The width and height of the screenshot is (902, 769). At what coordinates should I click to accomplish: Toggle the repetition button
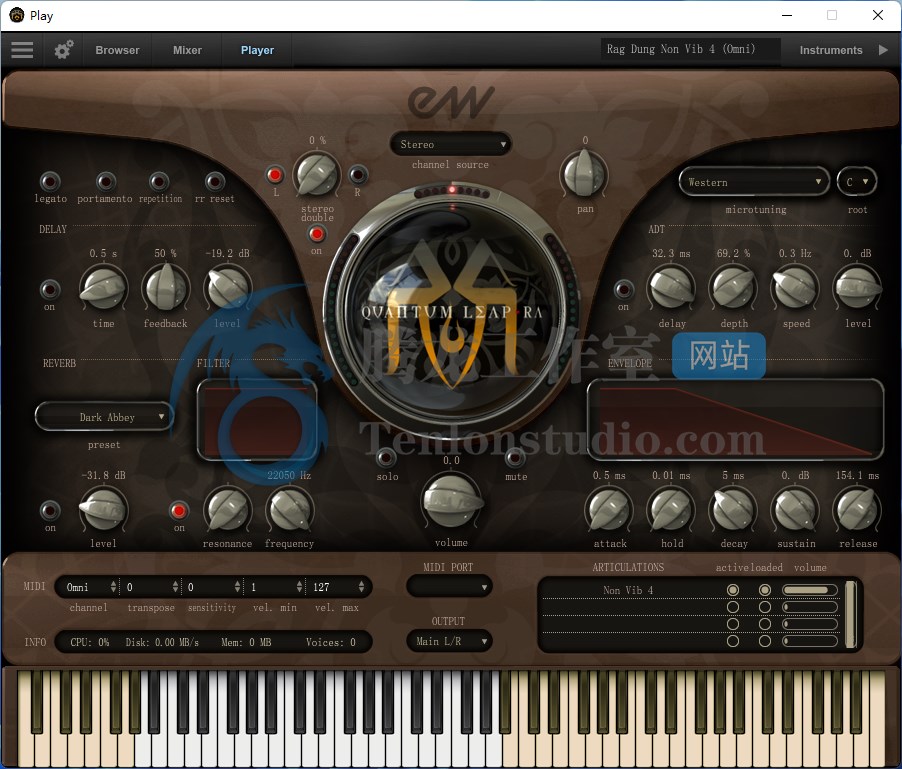pos(159,181)
